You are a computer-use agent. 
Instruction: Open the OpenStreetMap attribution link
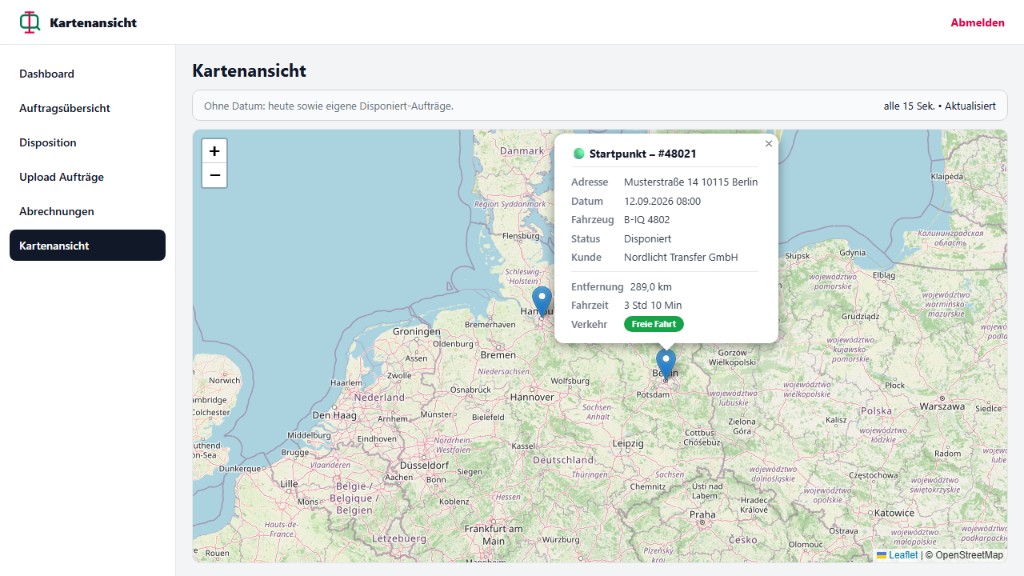pyautogui.click(x=968, y=555)
